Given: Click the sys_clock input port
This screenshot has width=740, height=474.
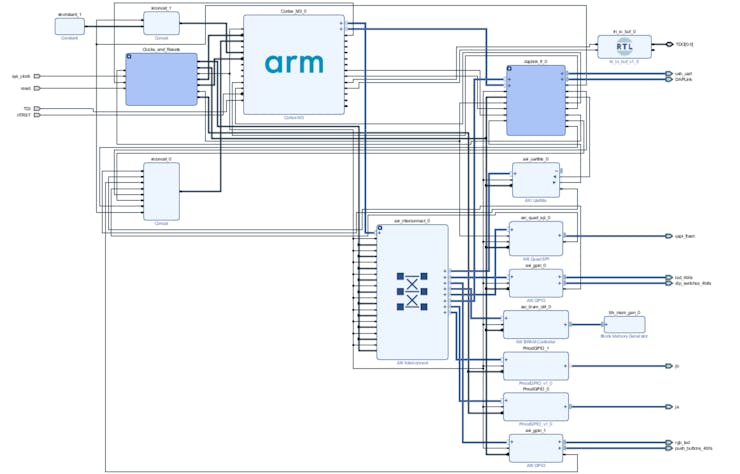Looking at the screenshot, I should (37, 76).
